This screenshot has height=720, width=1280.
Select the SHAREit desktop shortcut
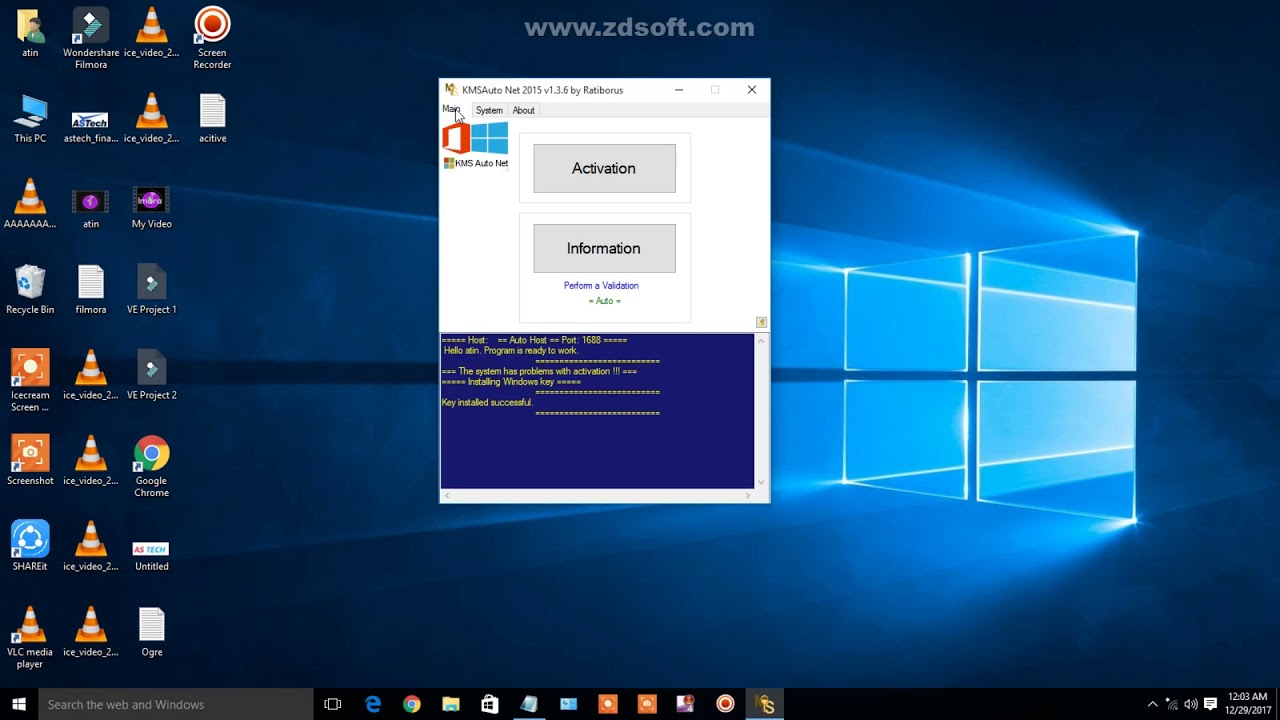pyautogui.click(x=30, y=546)
